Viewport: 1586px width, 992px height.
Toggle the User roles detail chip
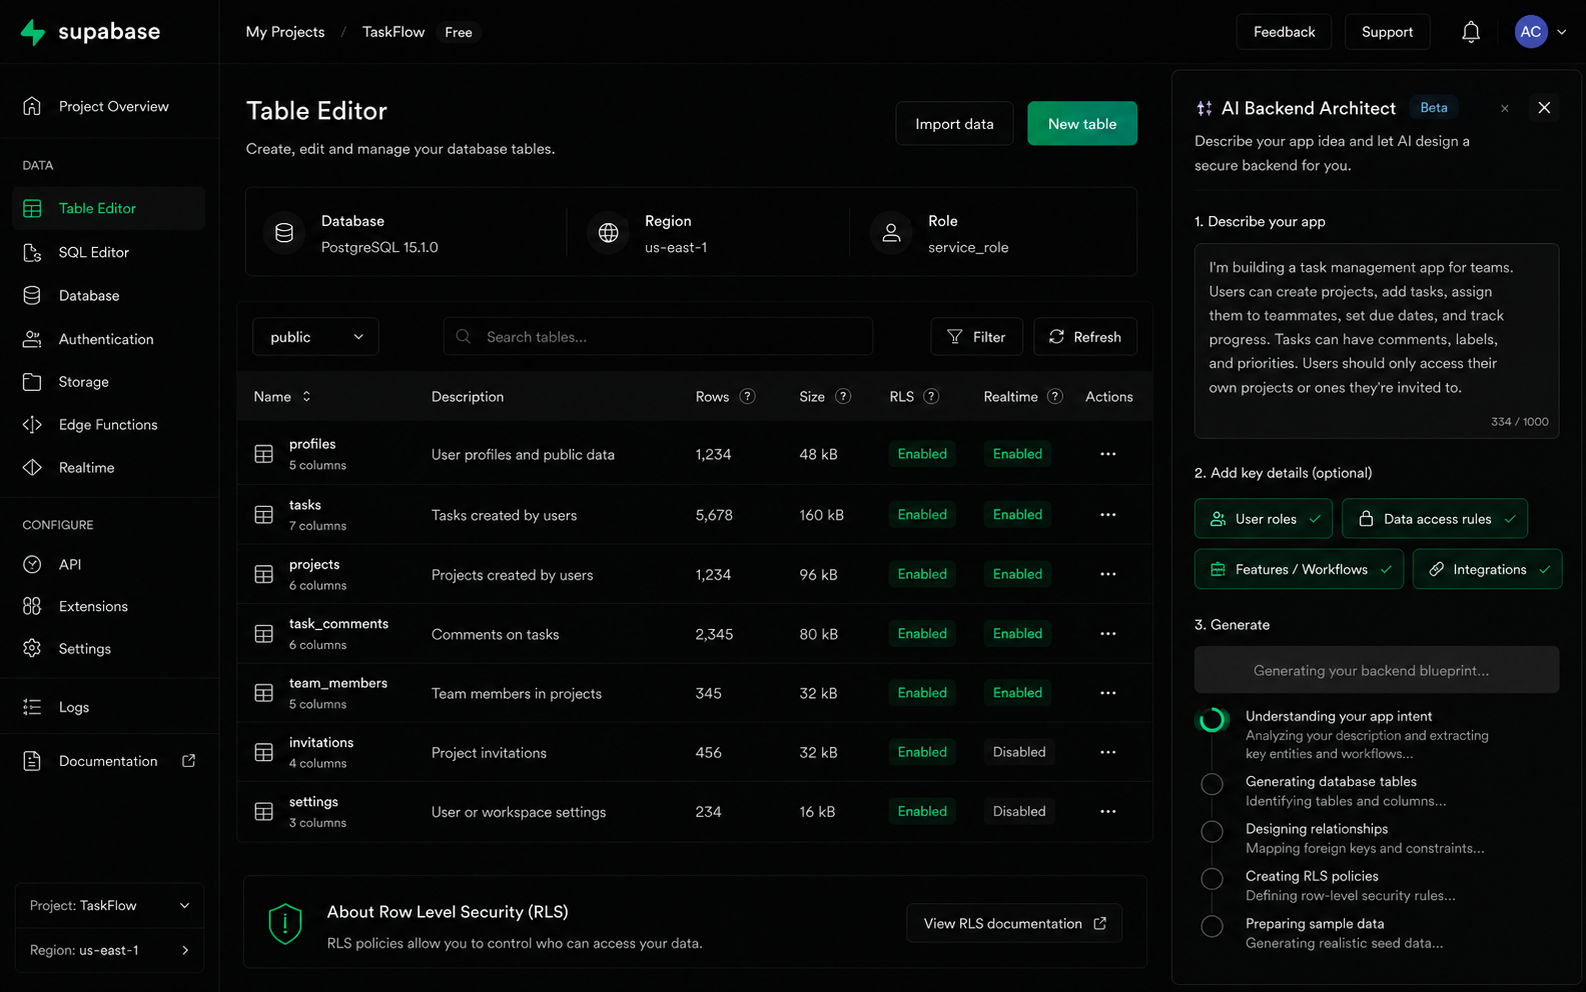click(1264, 519)
